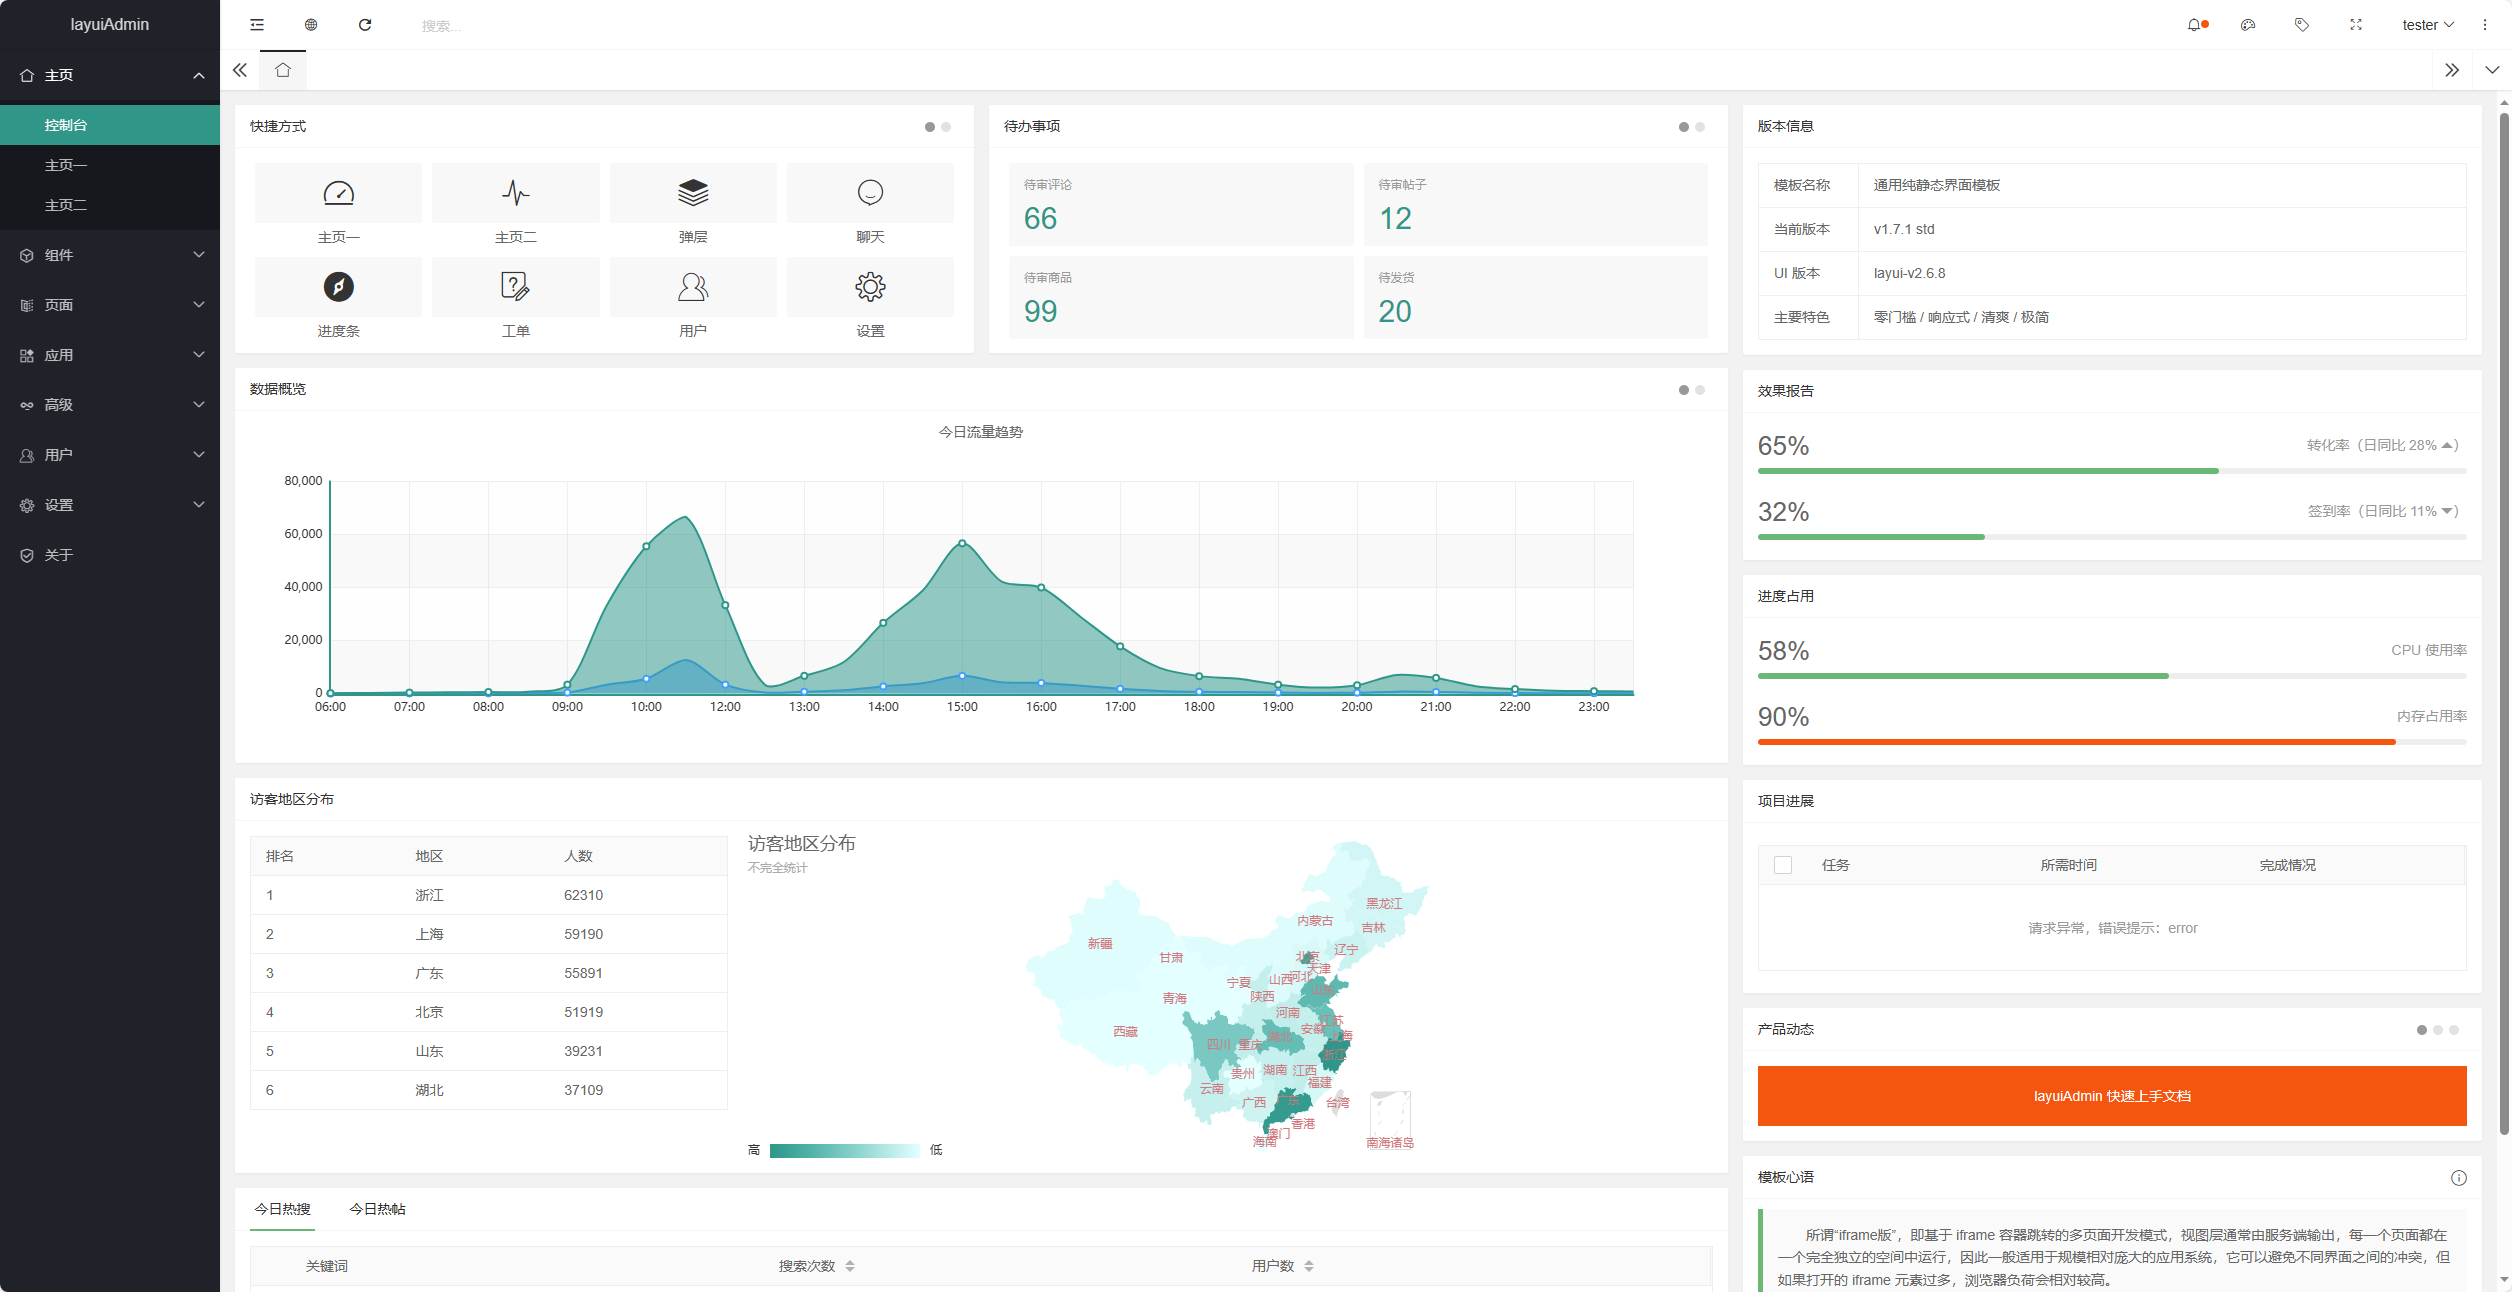This screenshot has height=1292, width=2512.
Task: Open the theme palette icon
Action: (x=2248, y=25)
